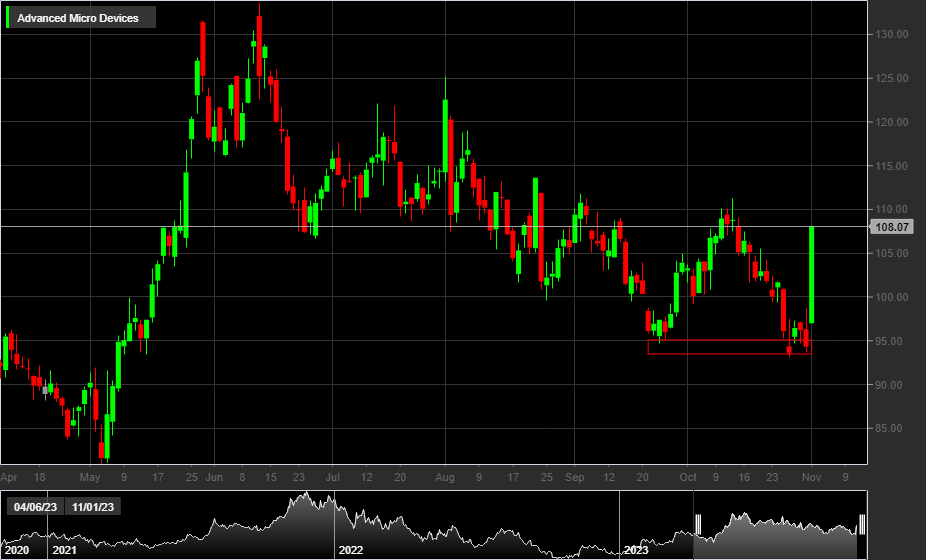Click the 2022 label in the navigator
Screen dimensions: 926x560
(351, 550)
